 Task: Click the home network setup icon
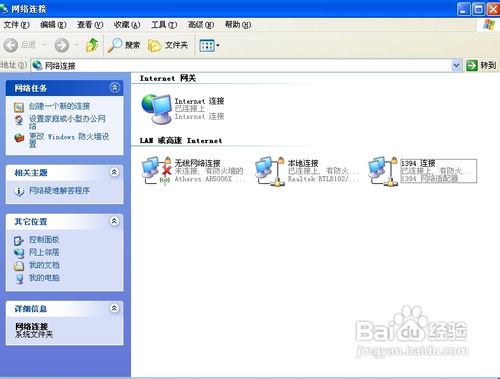coord(19,120)
